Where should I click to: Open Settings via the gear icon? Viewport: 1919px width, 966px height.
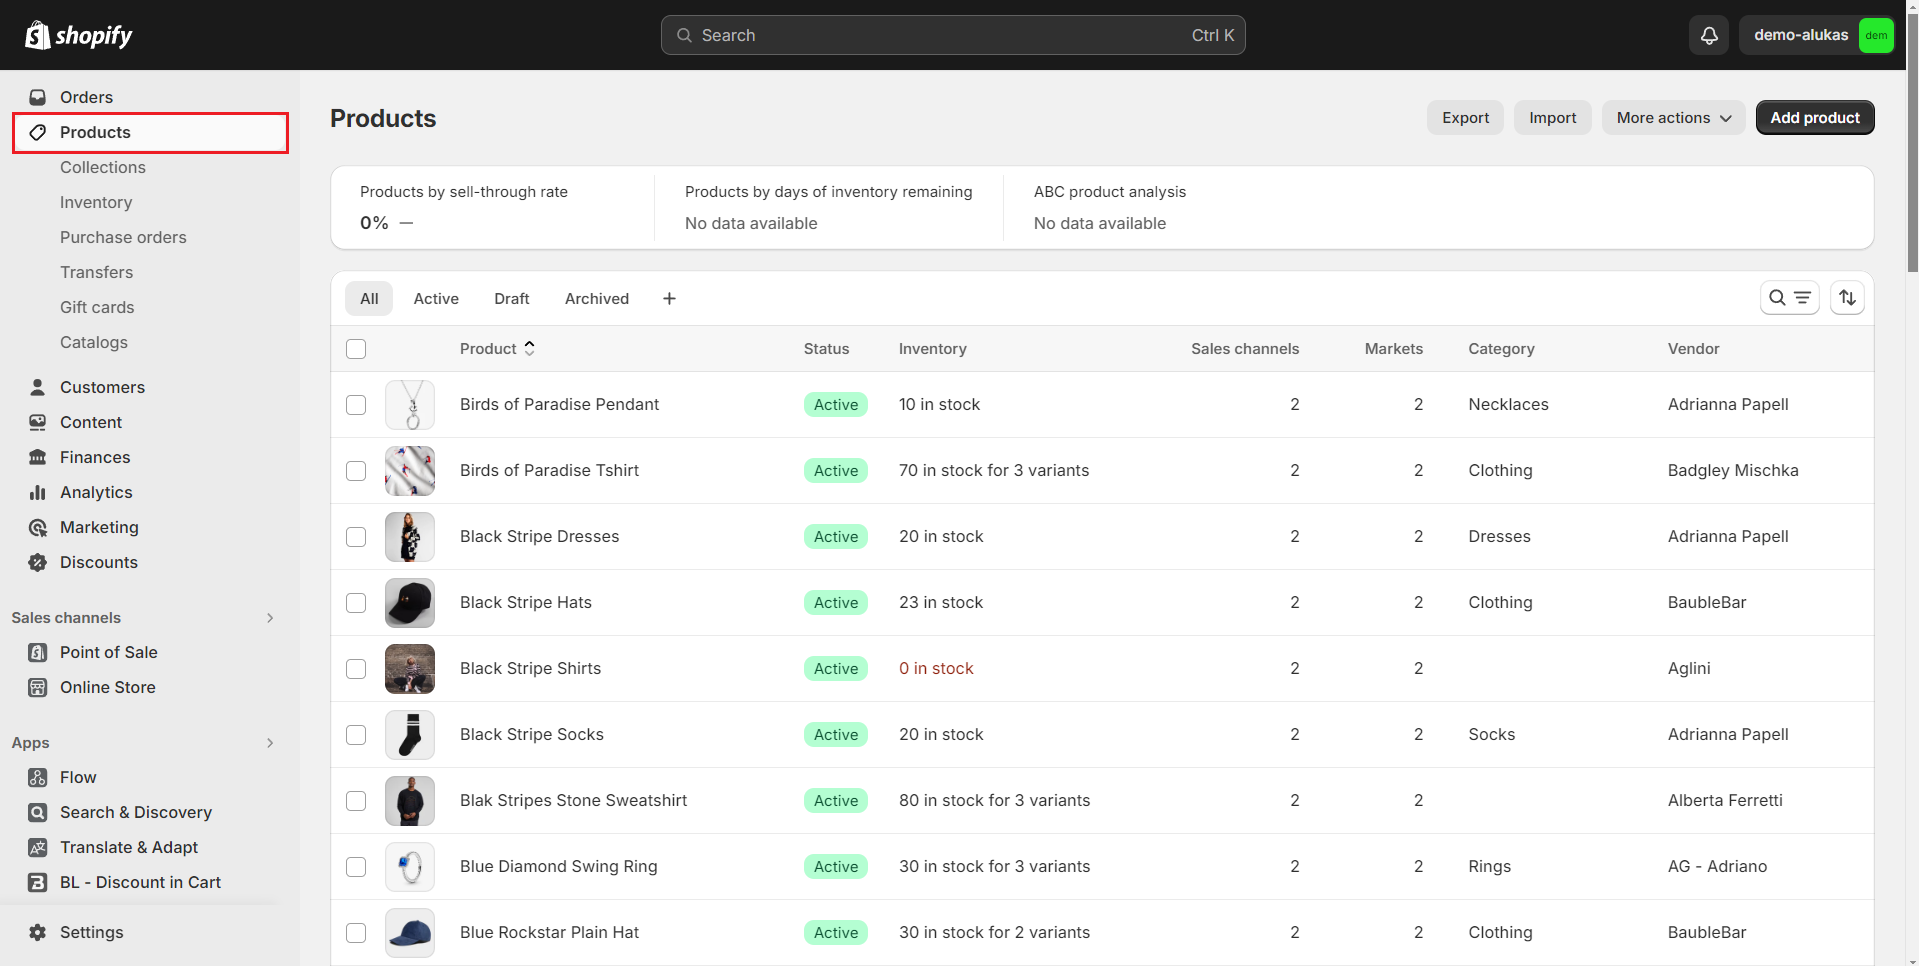click(x=38, y=932)
